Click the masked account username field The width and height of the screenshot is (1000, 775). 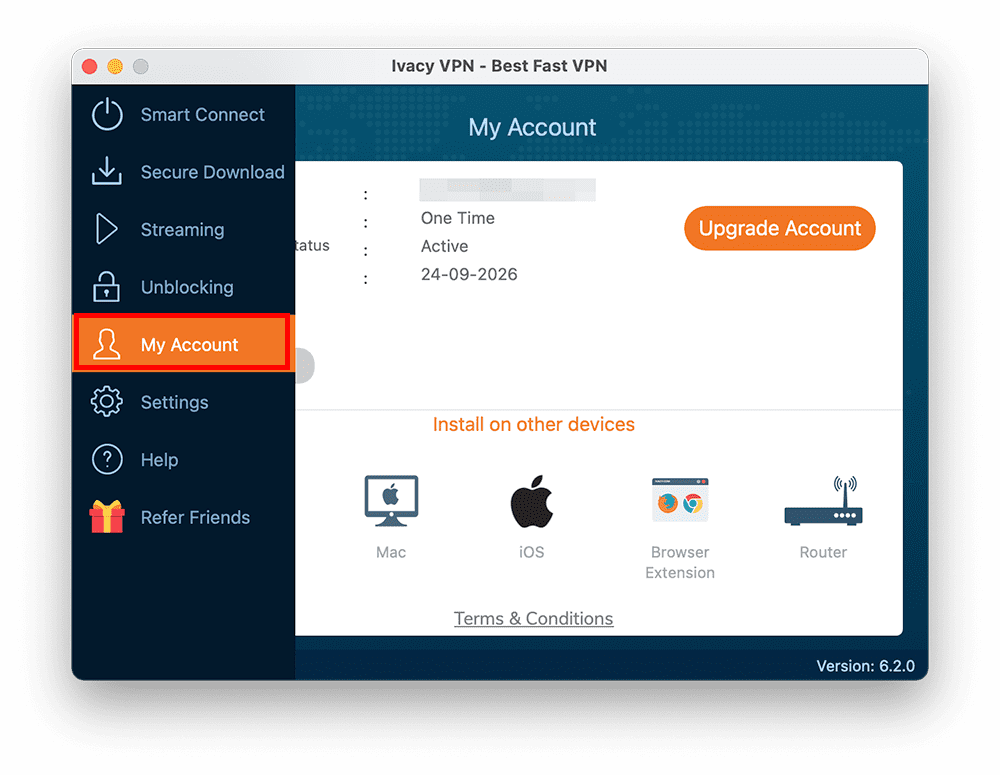click(507, 190)
